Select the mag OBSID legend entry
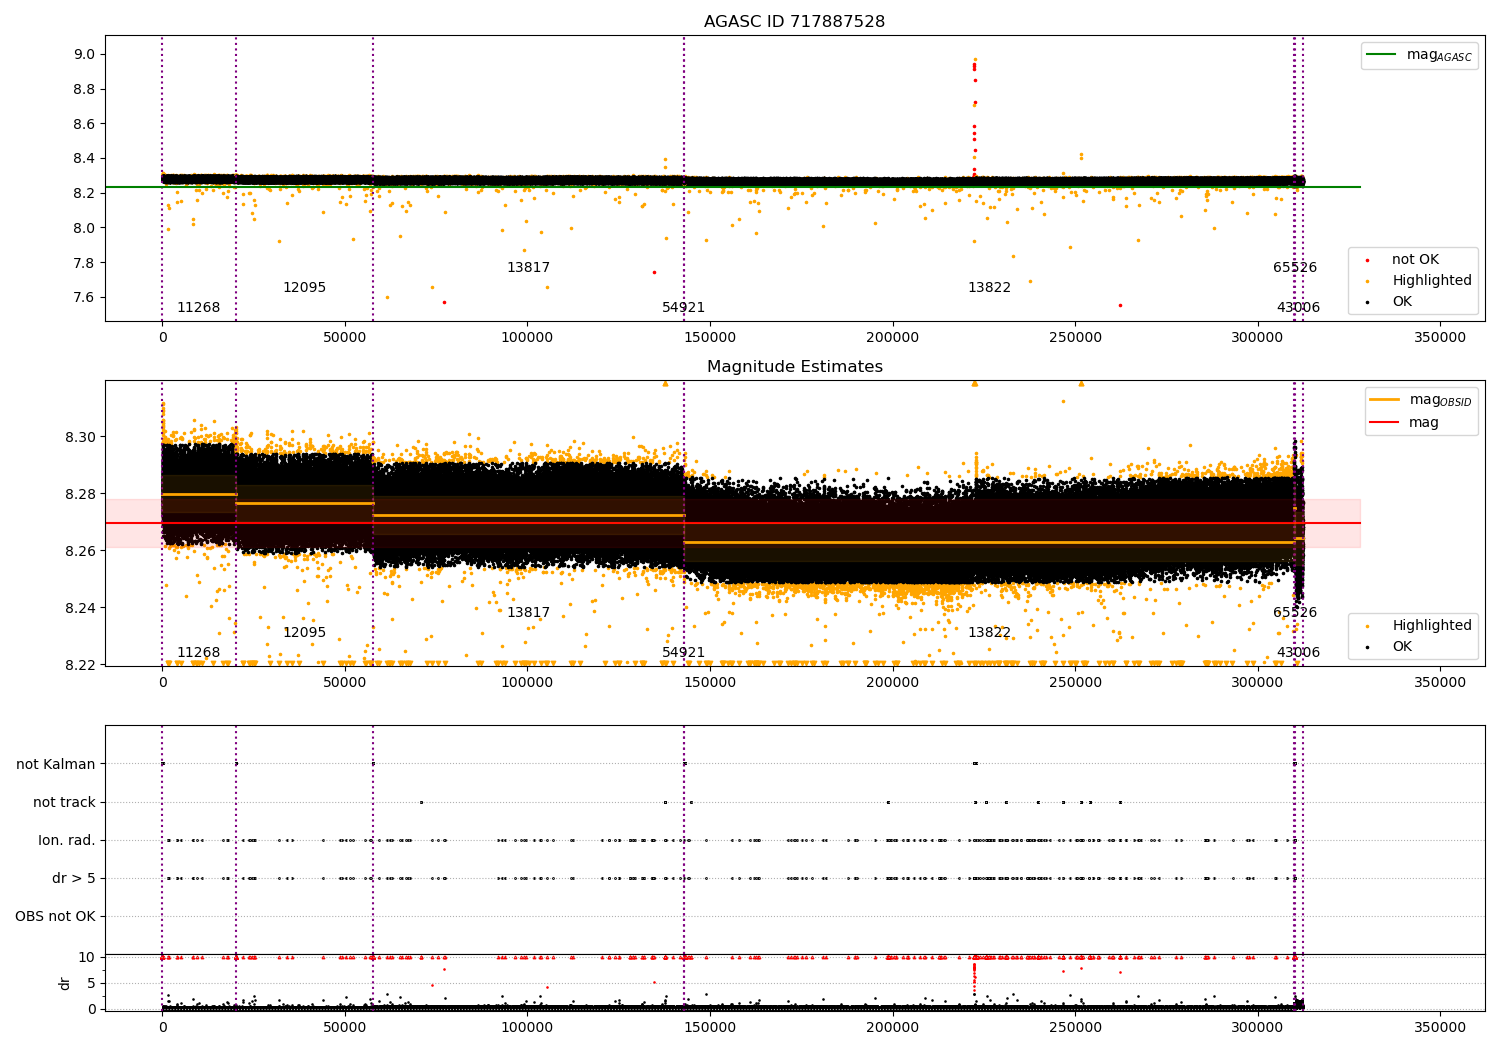Viewport: 1500px width, 1050px height. point(1421,400)
